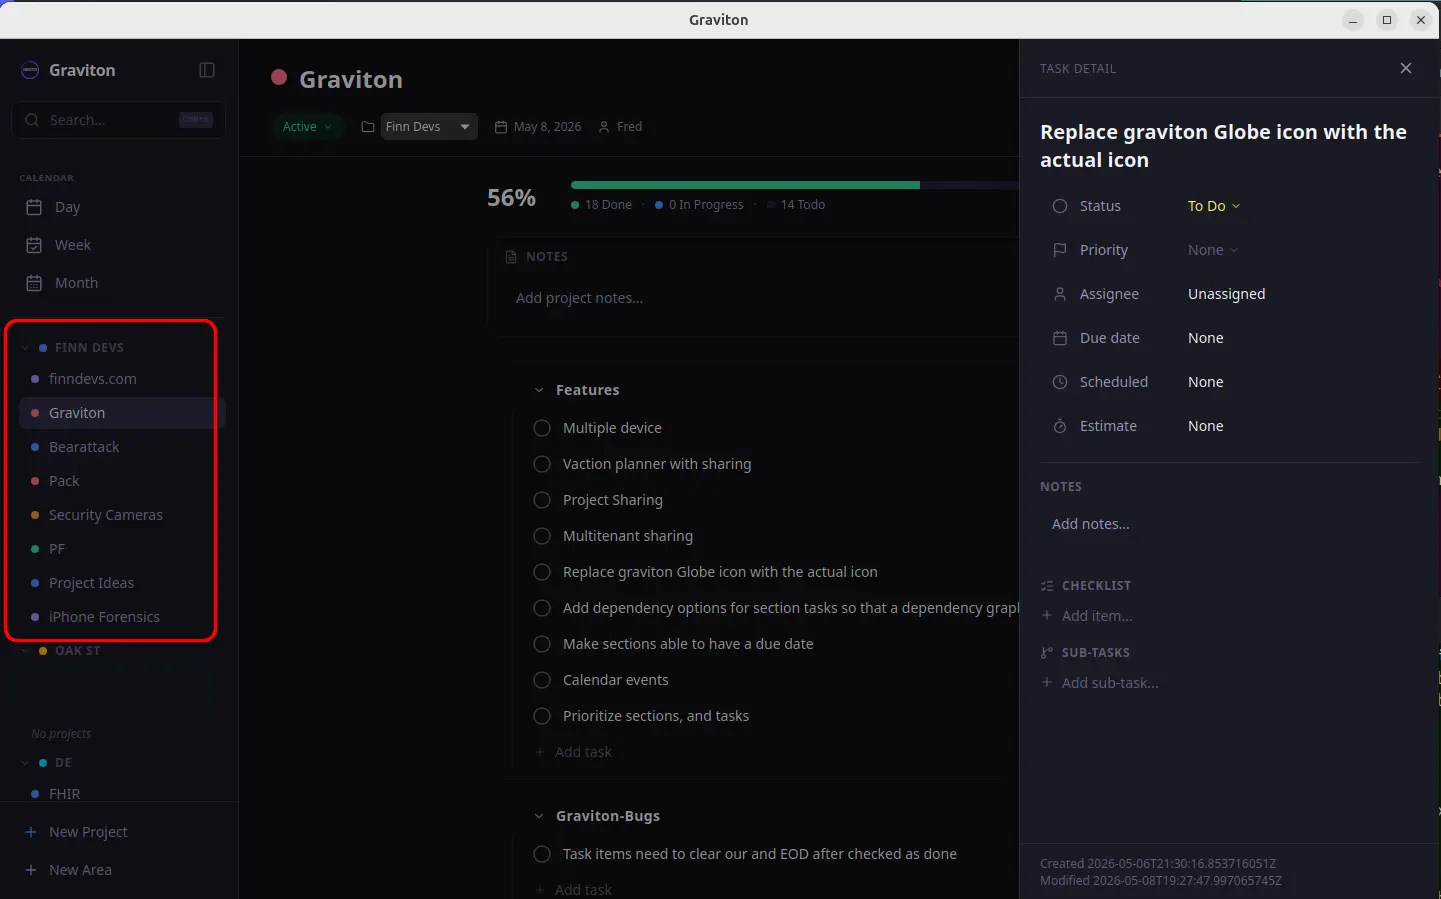Complete the Replace graviton Globe icon task
The image size is (1441, 899).
[542, 572]
